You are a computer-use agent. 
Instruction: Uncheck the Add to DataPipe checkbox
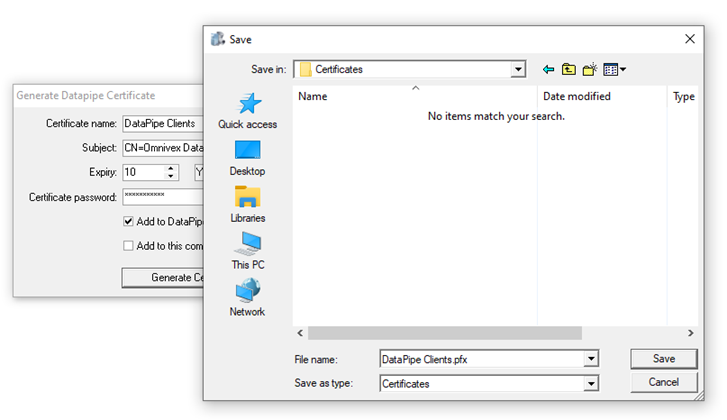pos(128,221)
